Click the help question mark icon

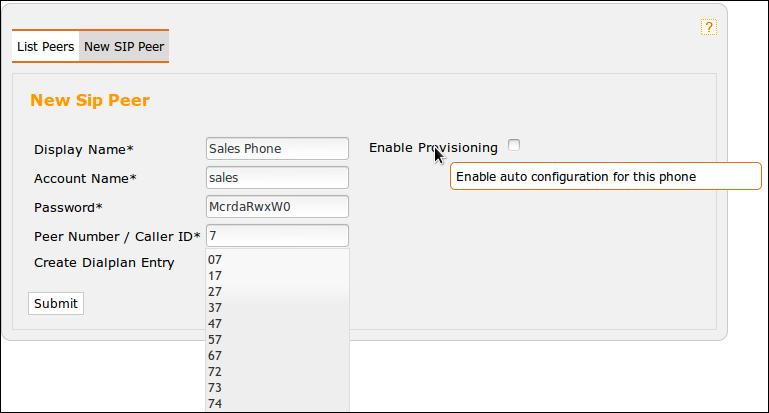tap(709, 28)
